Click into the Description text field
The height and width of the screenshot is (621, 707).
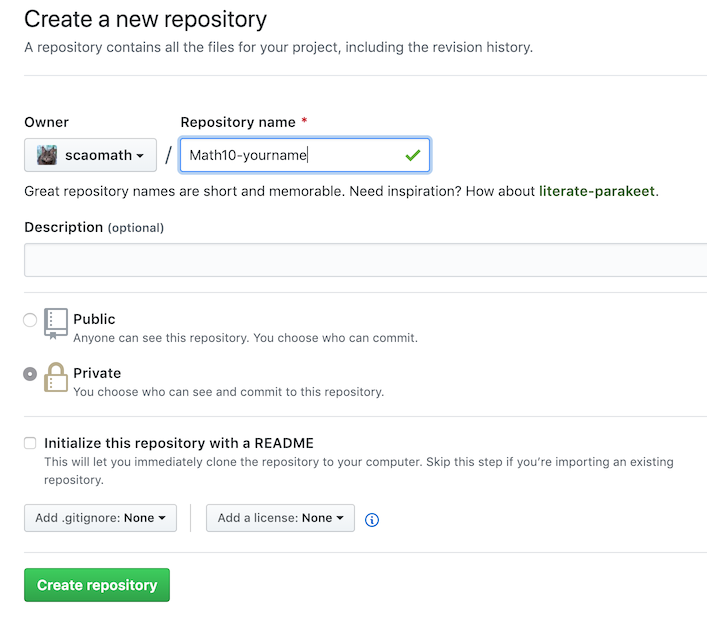point(365,260)
